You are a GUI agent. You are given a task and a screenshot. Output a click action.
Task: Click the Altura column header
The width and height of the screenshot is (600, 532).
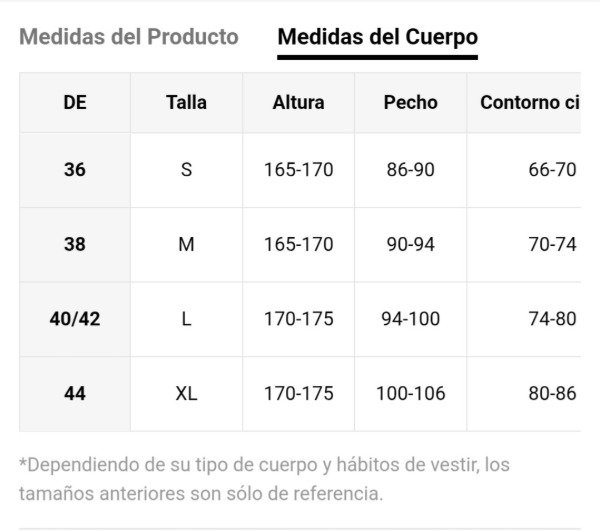point(298,102)
